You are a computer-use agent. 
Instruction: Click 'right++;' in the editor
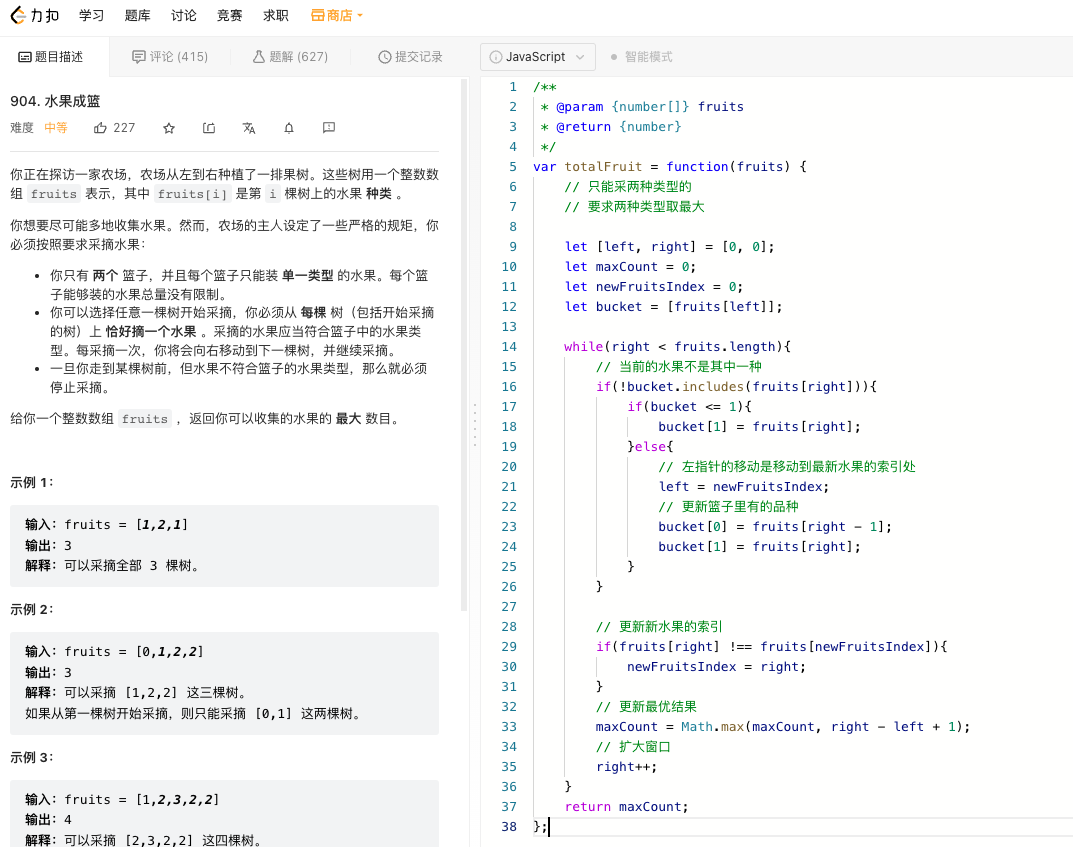626,767
